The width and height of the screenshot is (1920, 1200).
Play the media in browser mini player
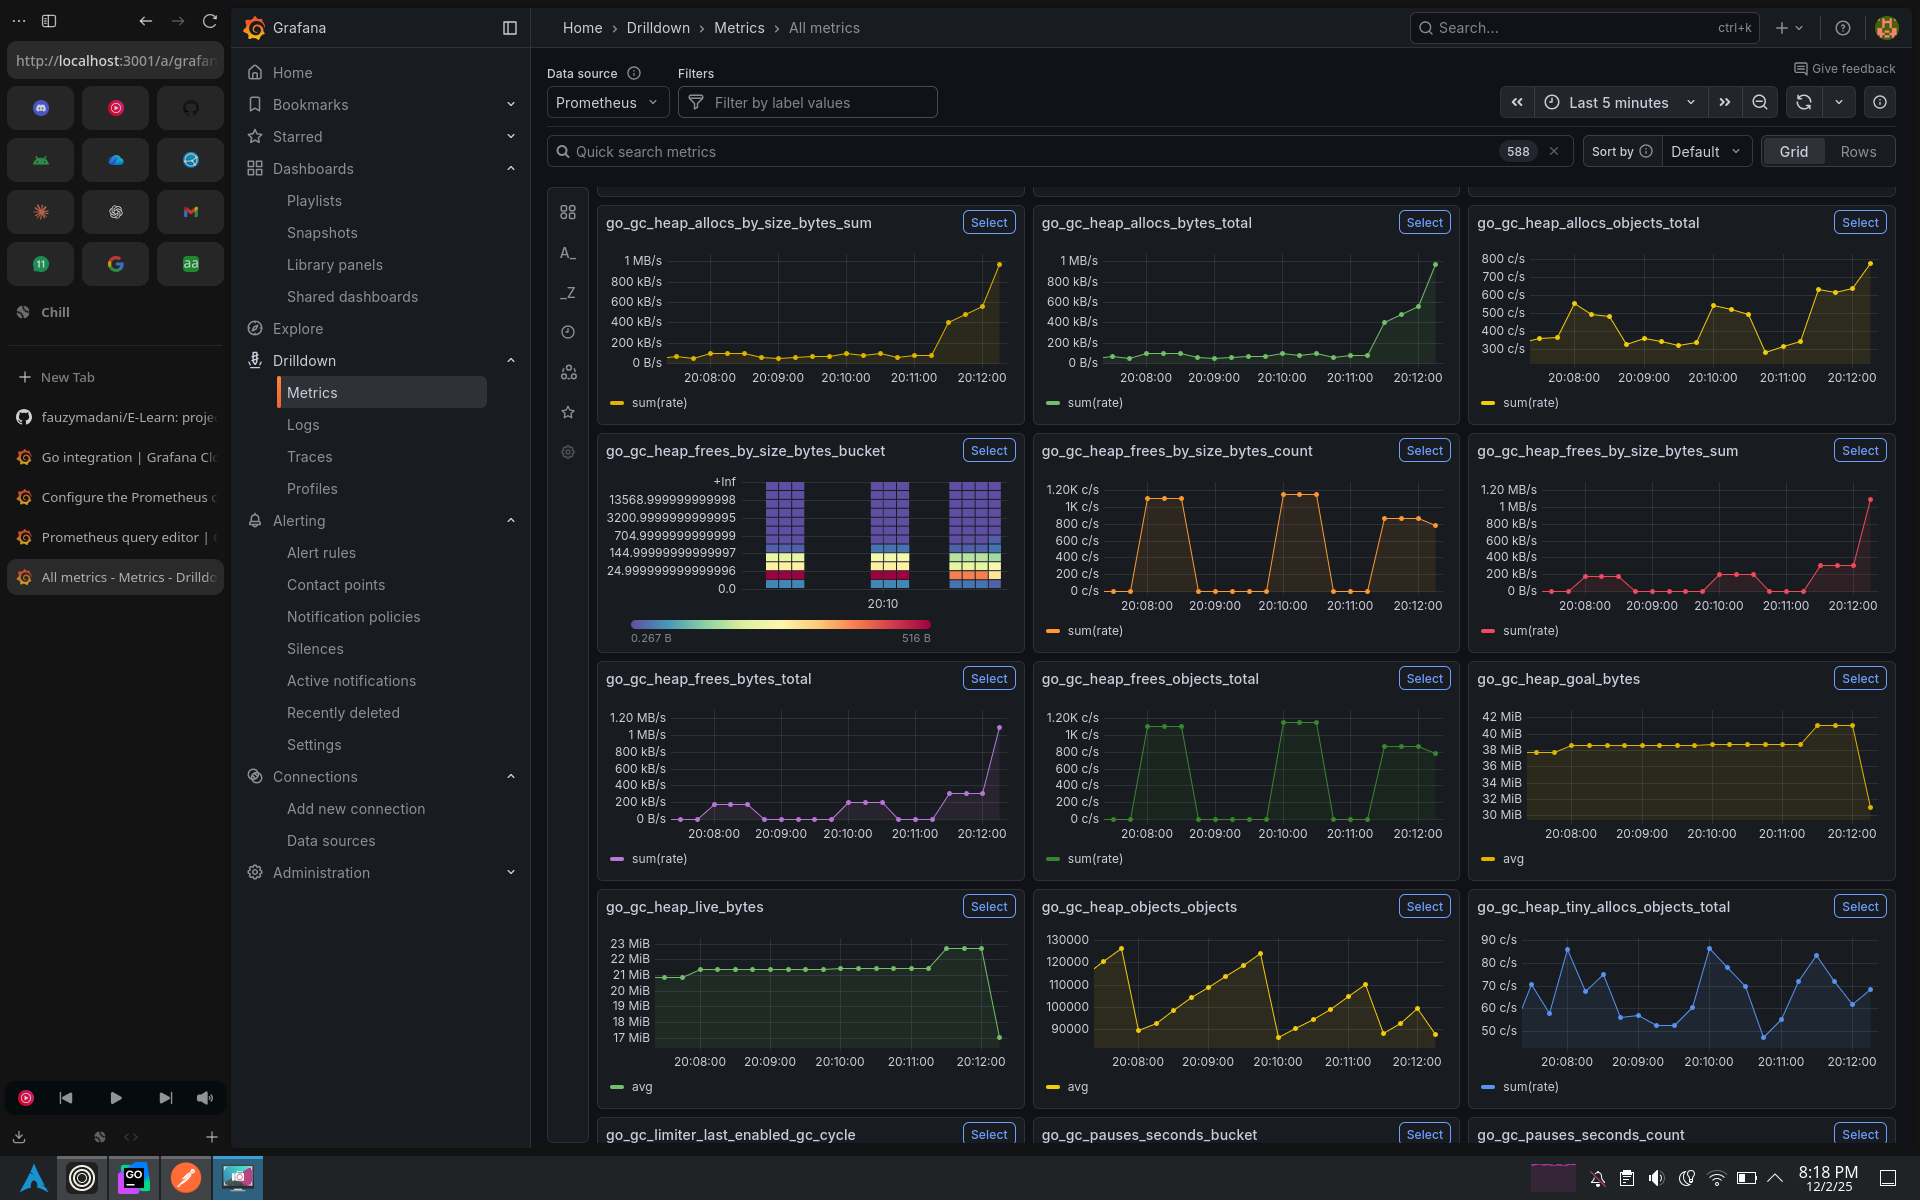[x=116, y=1098]
